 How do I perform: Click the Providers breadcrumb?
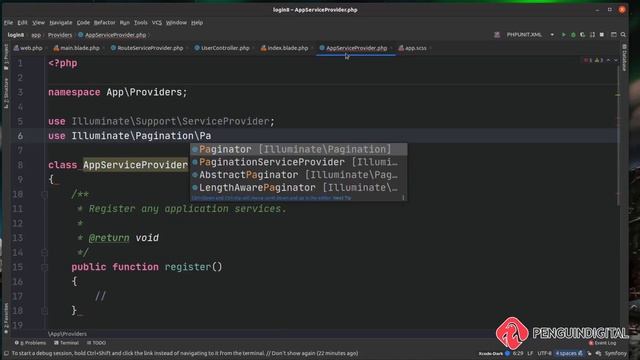(x=60, y=35)
